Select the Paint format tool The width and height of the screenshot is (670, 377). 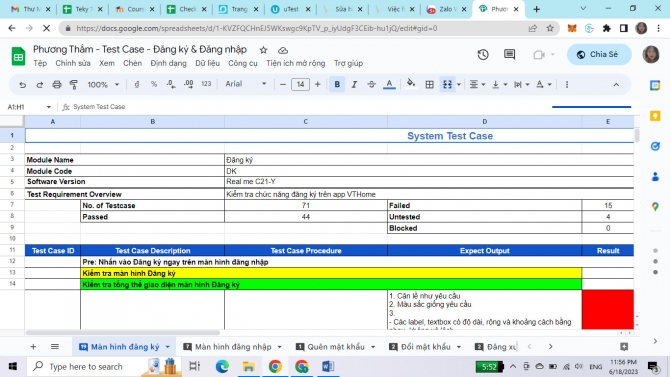tap(73, 85)
